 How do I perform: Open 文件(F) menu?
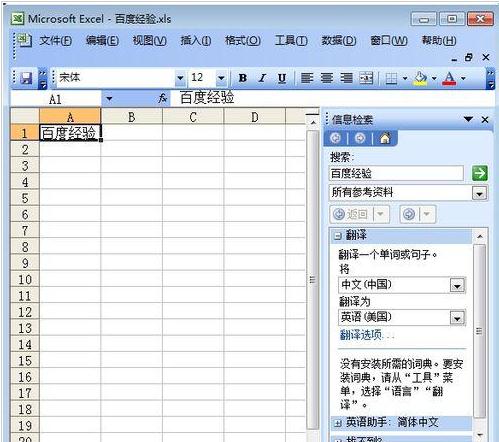click(x=55, y=41)
